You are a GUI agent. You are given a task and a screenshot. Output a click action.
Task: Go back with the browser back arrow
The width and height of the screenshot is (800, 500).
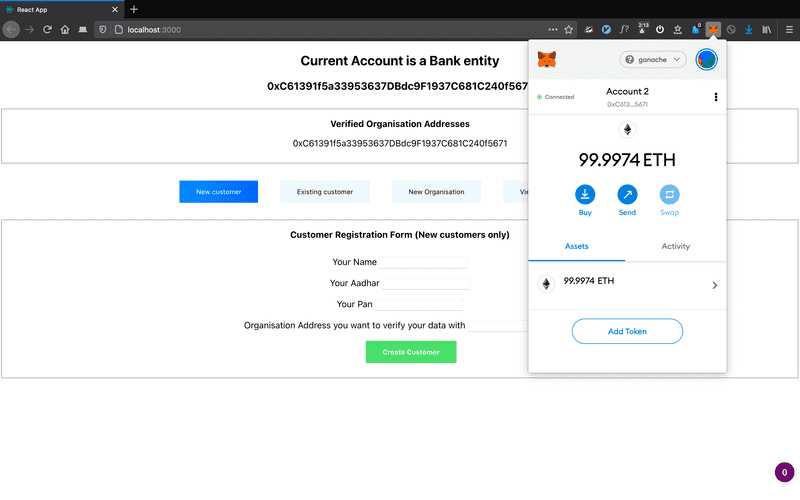(x=11, y=30)
